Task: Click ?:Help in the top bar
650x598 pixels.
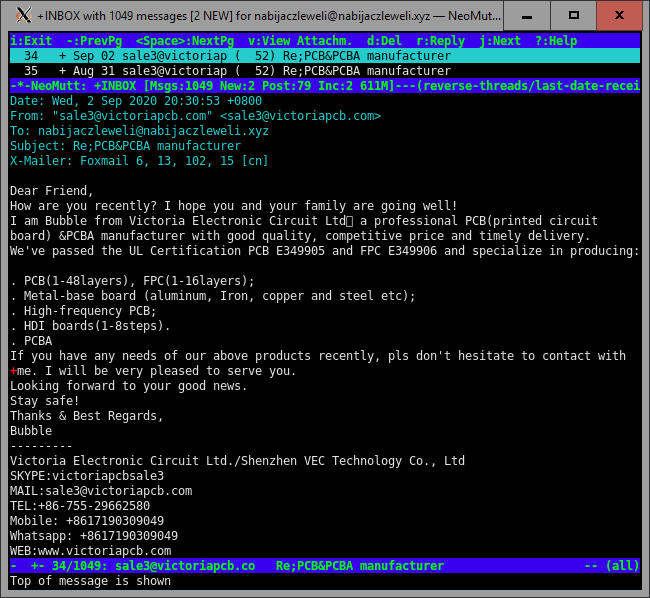Action: [557, 41]
